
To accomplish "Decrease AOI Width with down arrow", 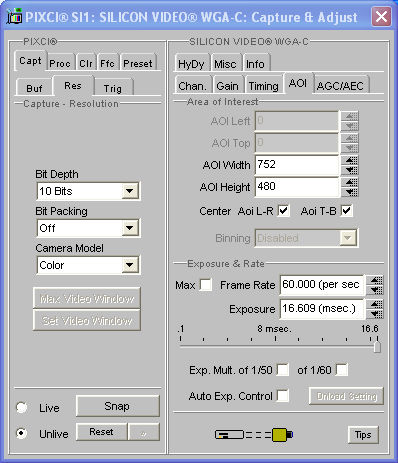I will 350,170.
